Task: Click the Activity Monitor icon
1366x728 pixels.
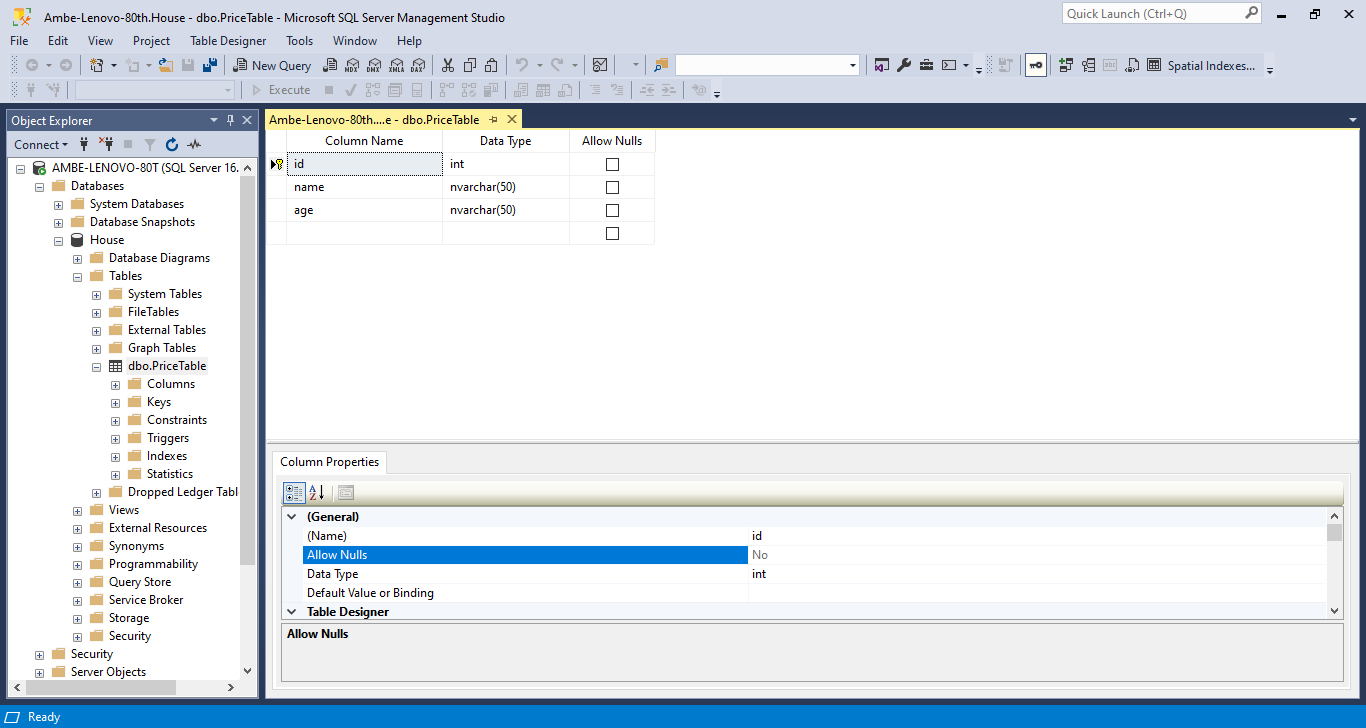Action: pyautogui.click(x=600, y=65)
